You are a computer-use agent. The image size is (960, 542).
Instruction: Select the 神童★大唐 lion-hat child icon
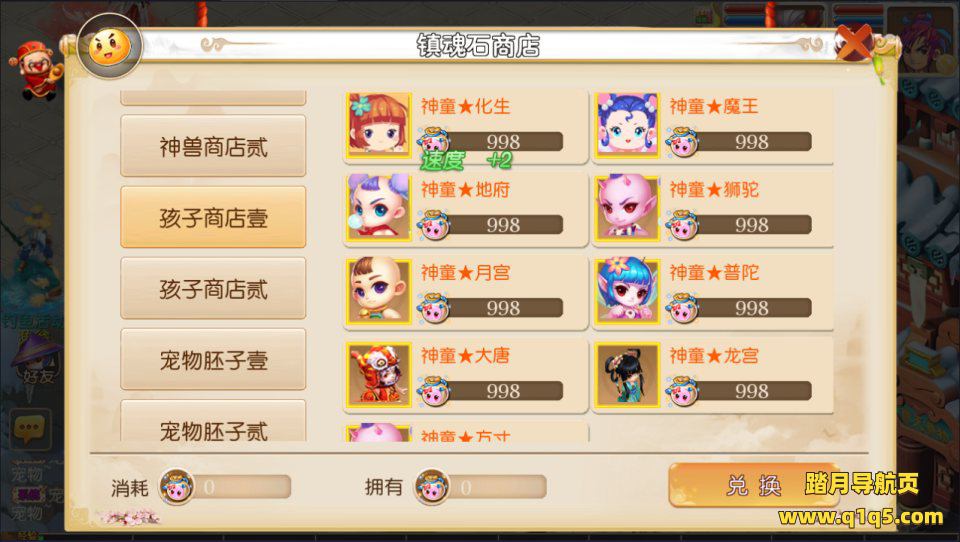pos(378,374)
